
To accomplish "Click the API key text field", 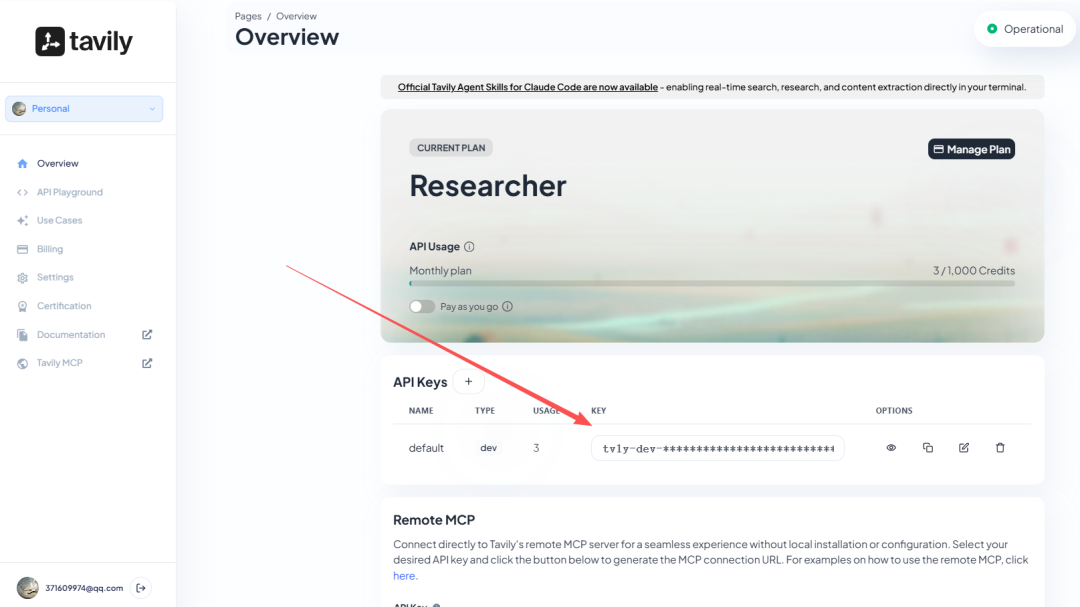I will tap(717, 448).
